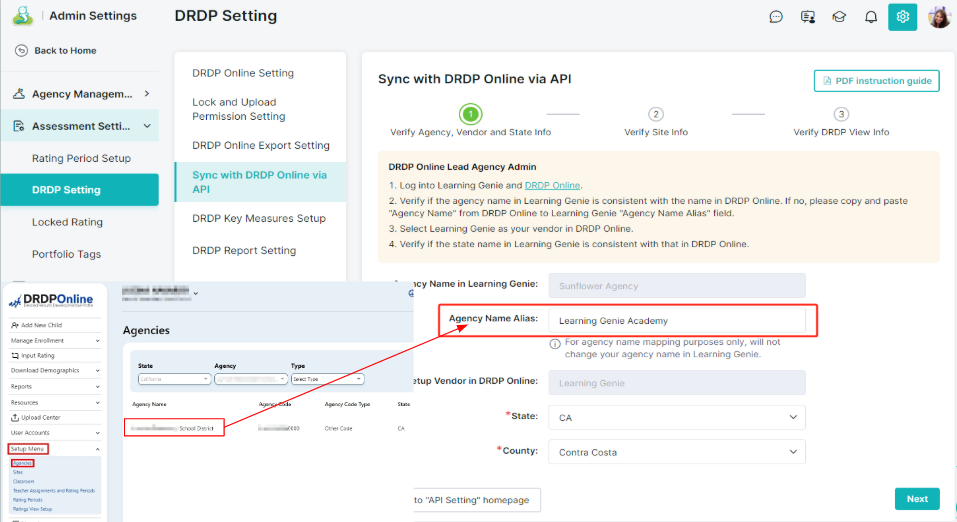Open the blurred Agency filter dropdown
The height and width of the screenshot is (522, 957).
point(251,379)
